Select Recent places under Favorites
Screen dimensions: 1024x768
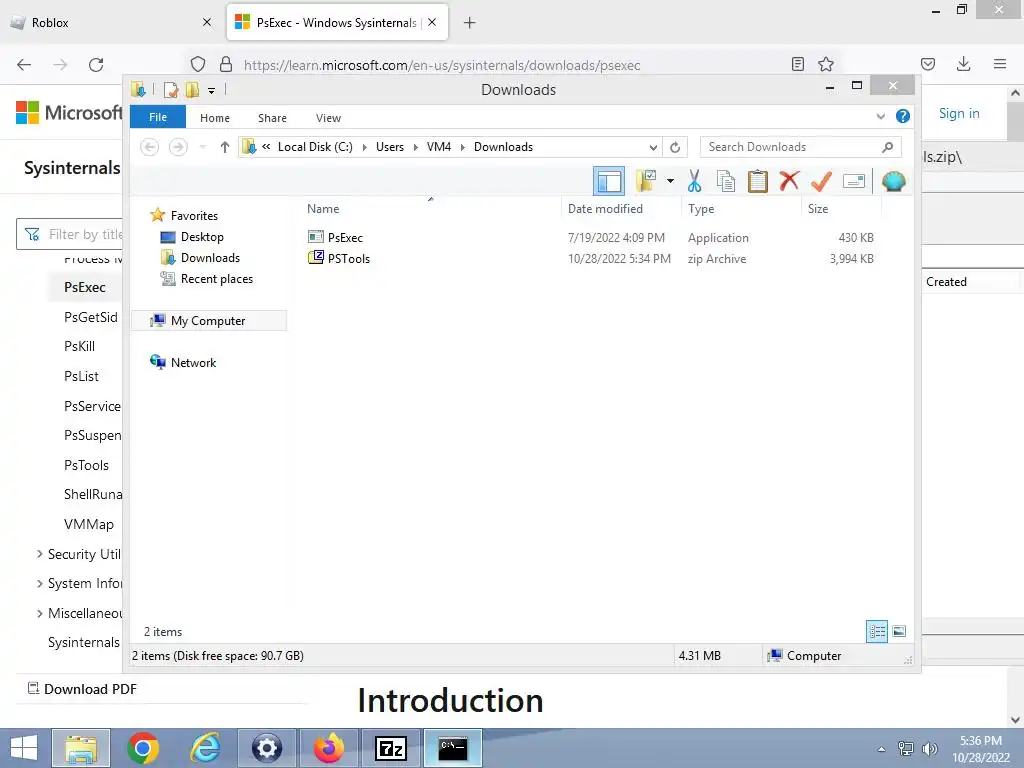[x=216, y=279]
